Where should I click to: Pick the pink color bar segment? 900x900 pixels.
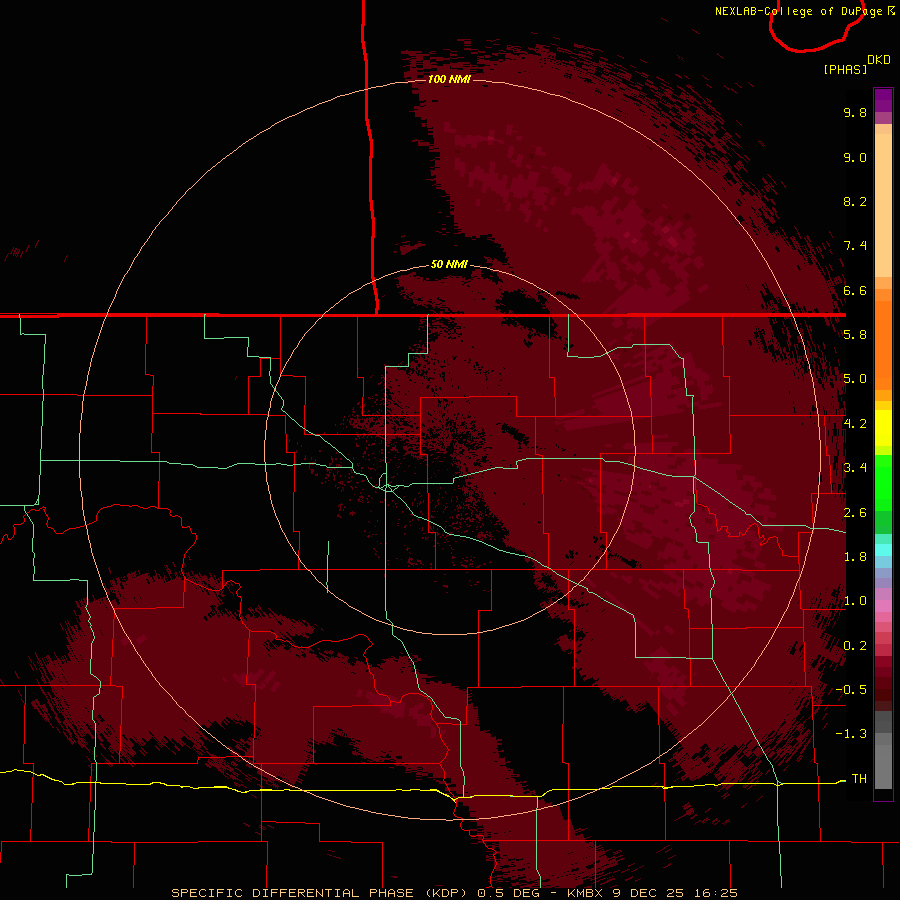pyautogui.click(x=883, y=606)
